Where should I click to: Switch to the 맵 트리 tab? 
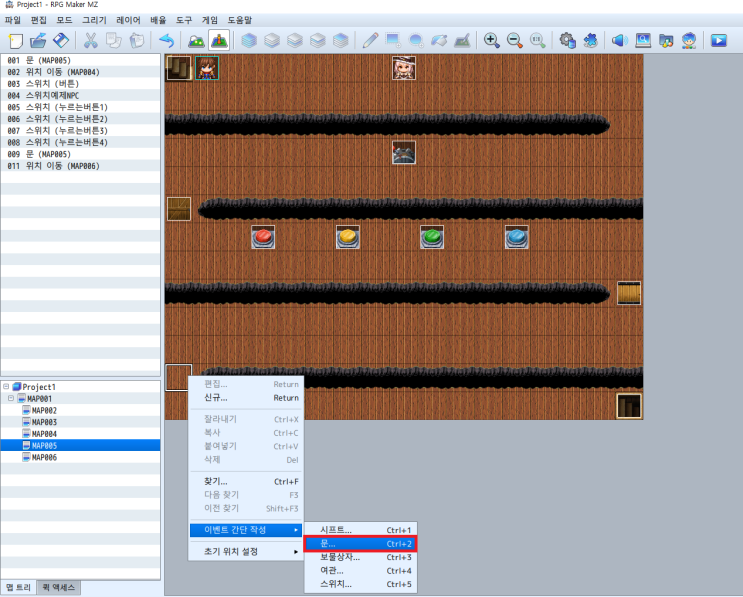(18, 588)
